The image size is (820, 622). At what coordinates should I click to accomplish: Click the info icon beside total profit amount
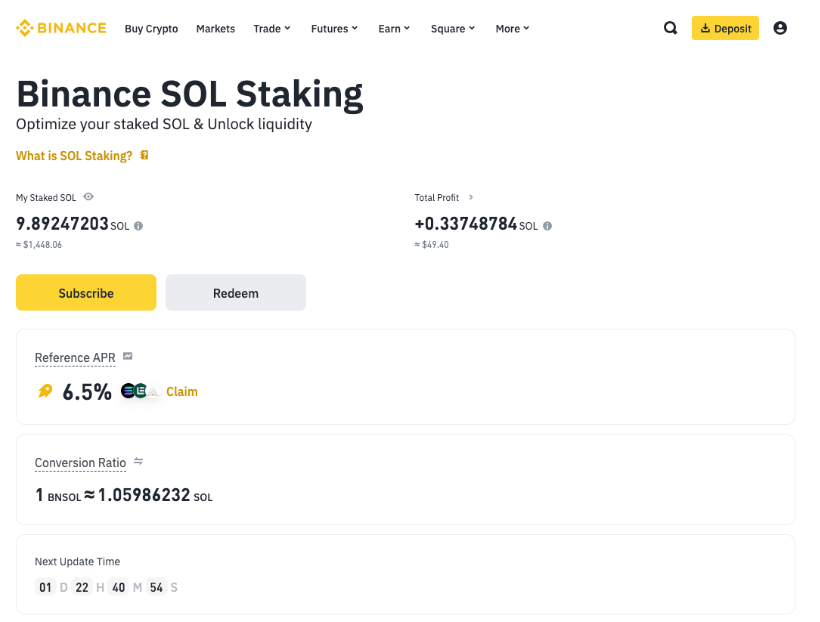coord(547,226)
